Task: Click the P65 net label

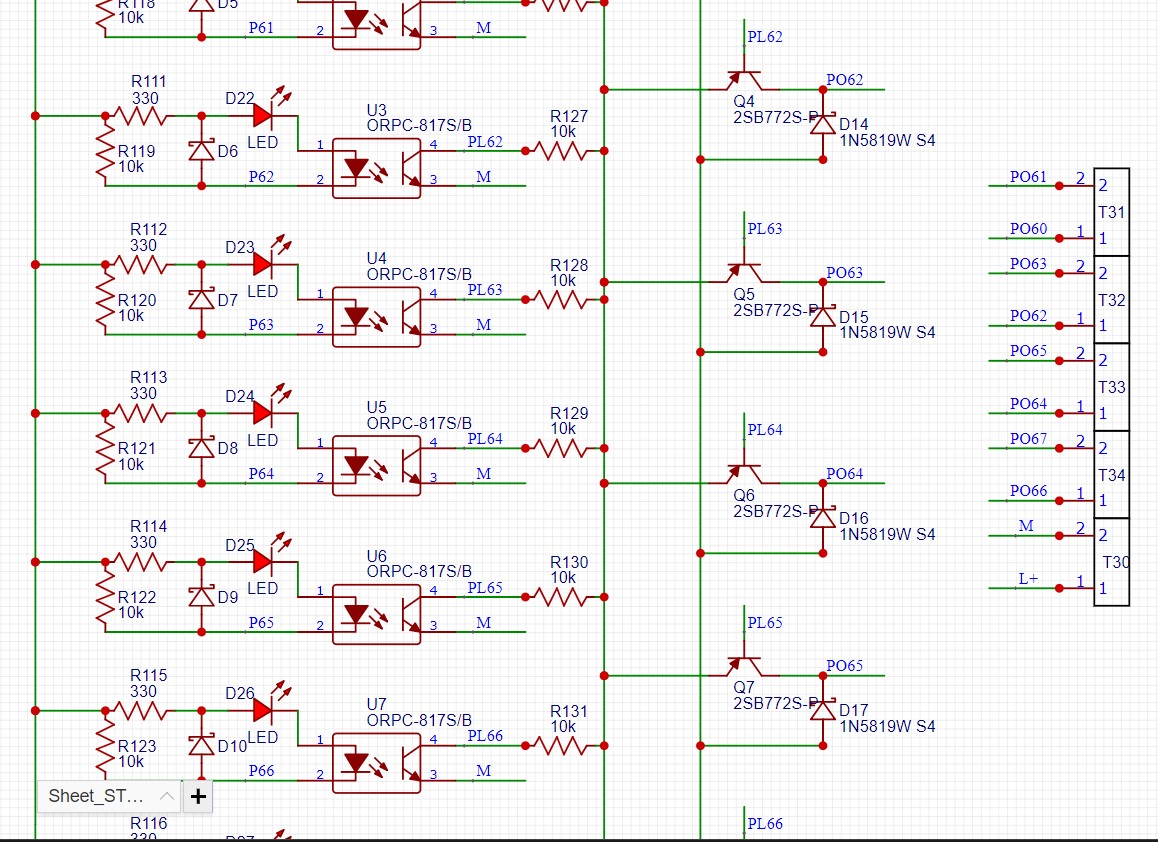Action: (261, 623)
